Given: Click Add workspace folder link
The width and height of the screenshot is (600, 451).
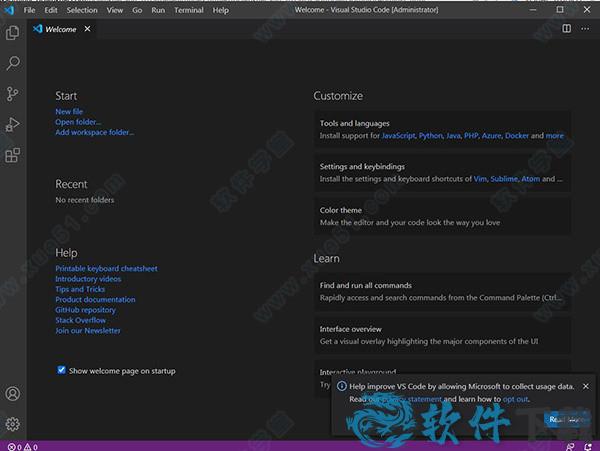Looking at the screenshot, I should tap(95, 132).
